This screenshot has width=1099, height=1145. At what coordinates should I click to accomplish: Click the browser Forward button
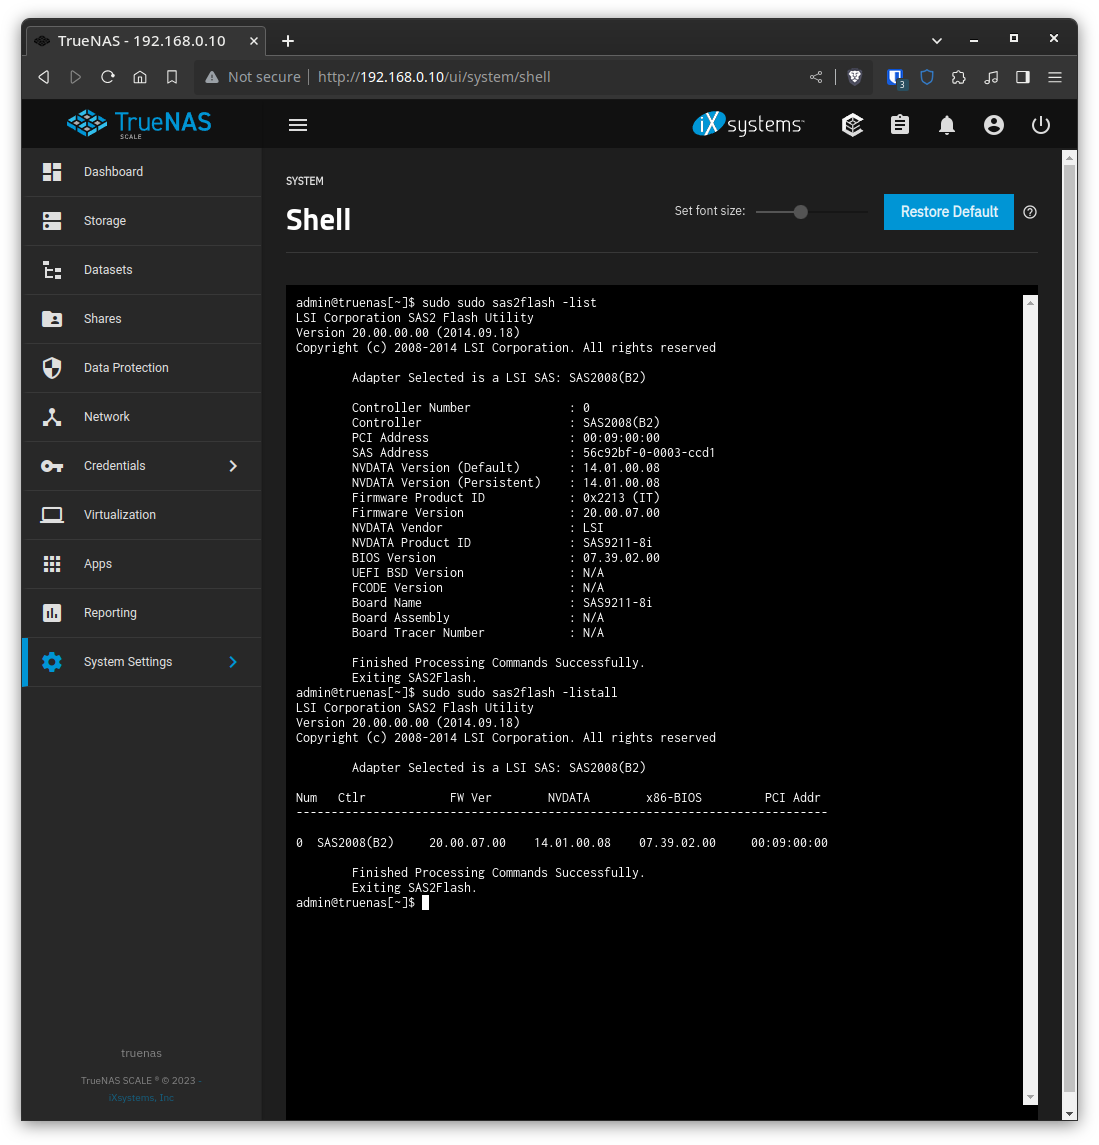pyautogui.click(x=75, y=77)
